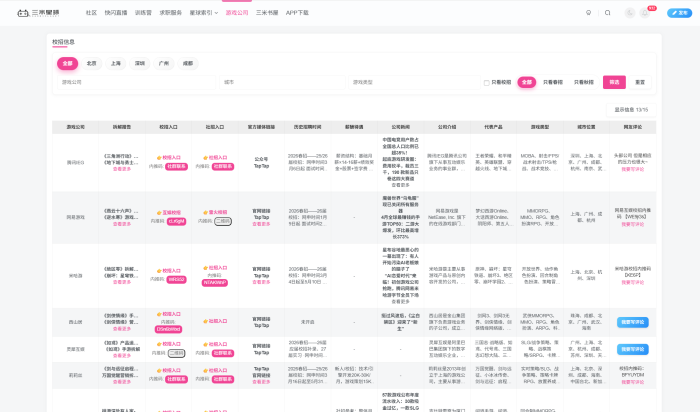Image resolution: width=700 pixels, height=412 pixels.
Task: Select the 成都 city filter pill
Action: (x=188, y=63)
